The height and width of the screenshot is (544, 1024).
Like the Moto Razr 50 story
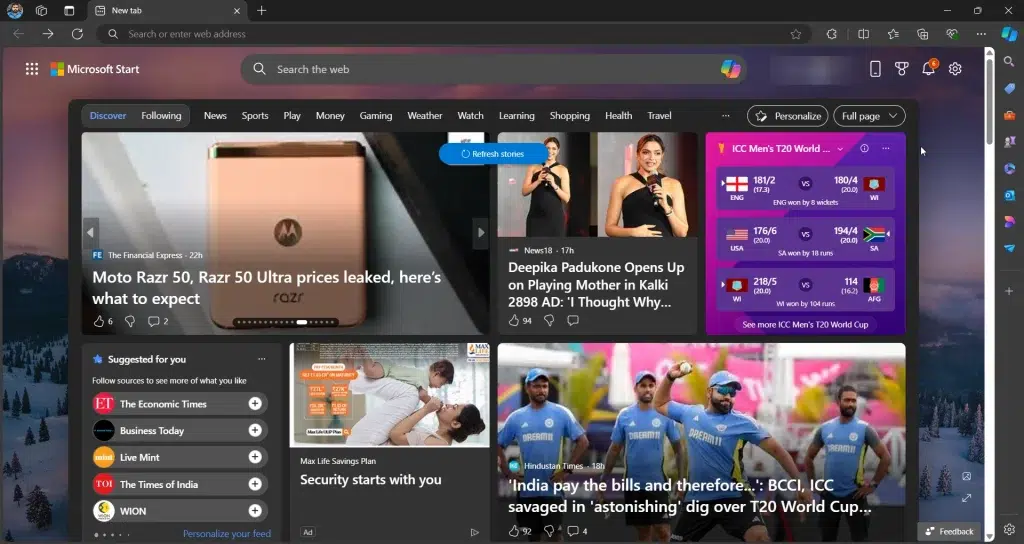99,321
